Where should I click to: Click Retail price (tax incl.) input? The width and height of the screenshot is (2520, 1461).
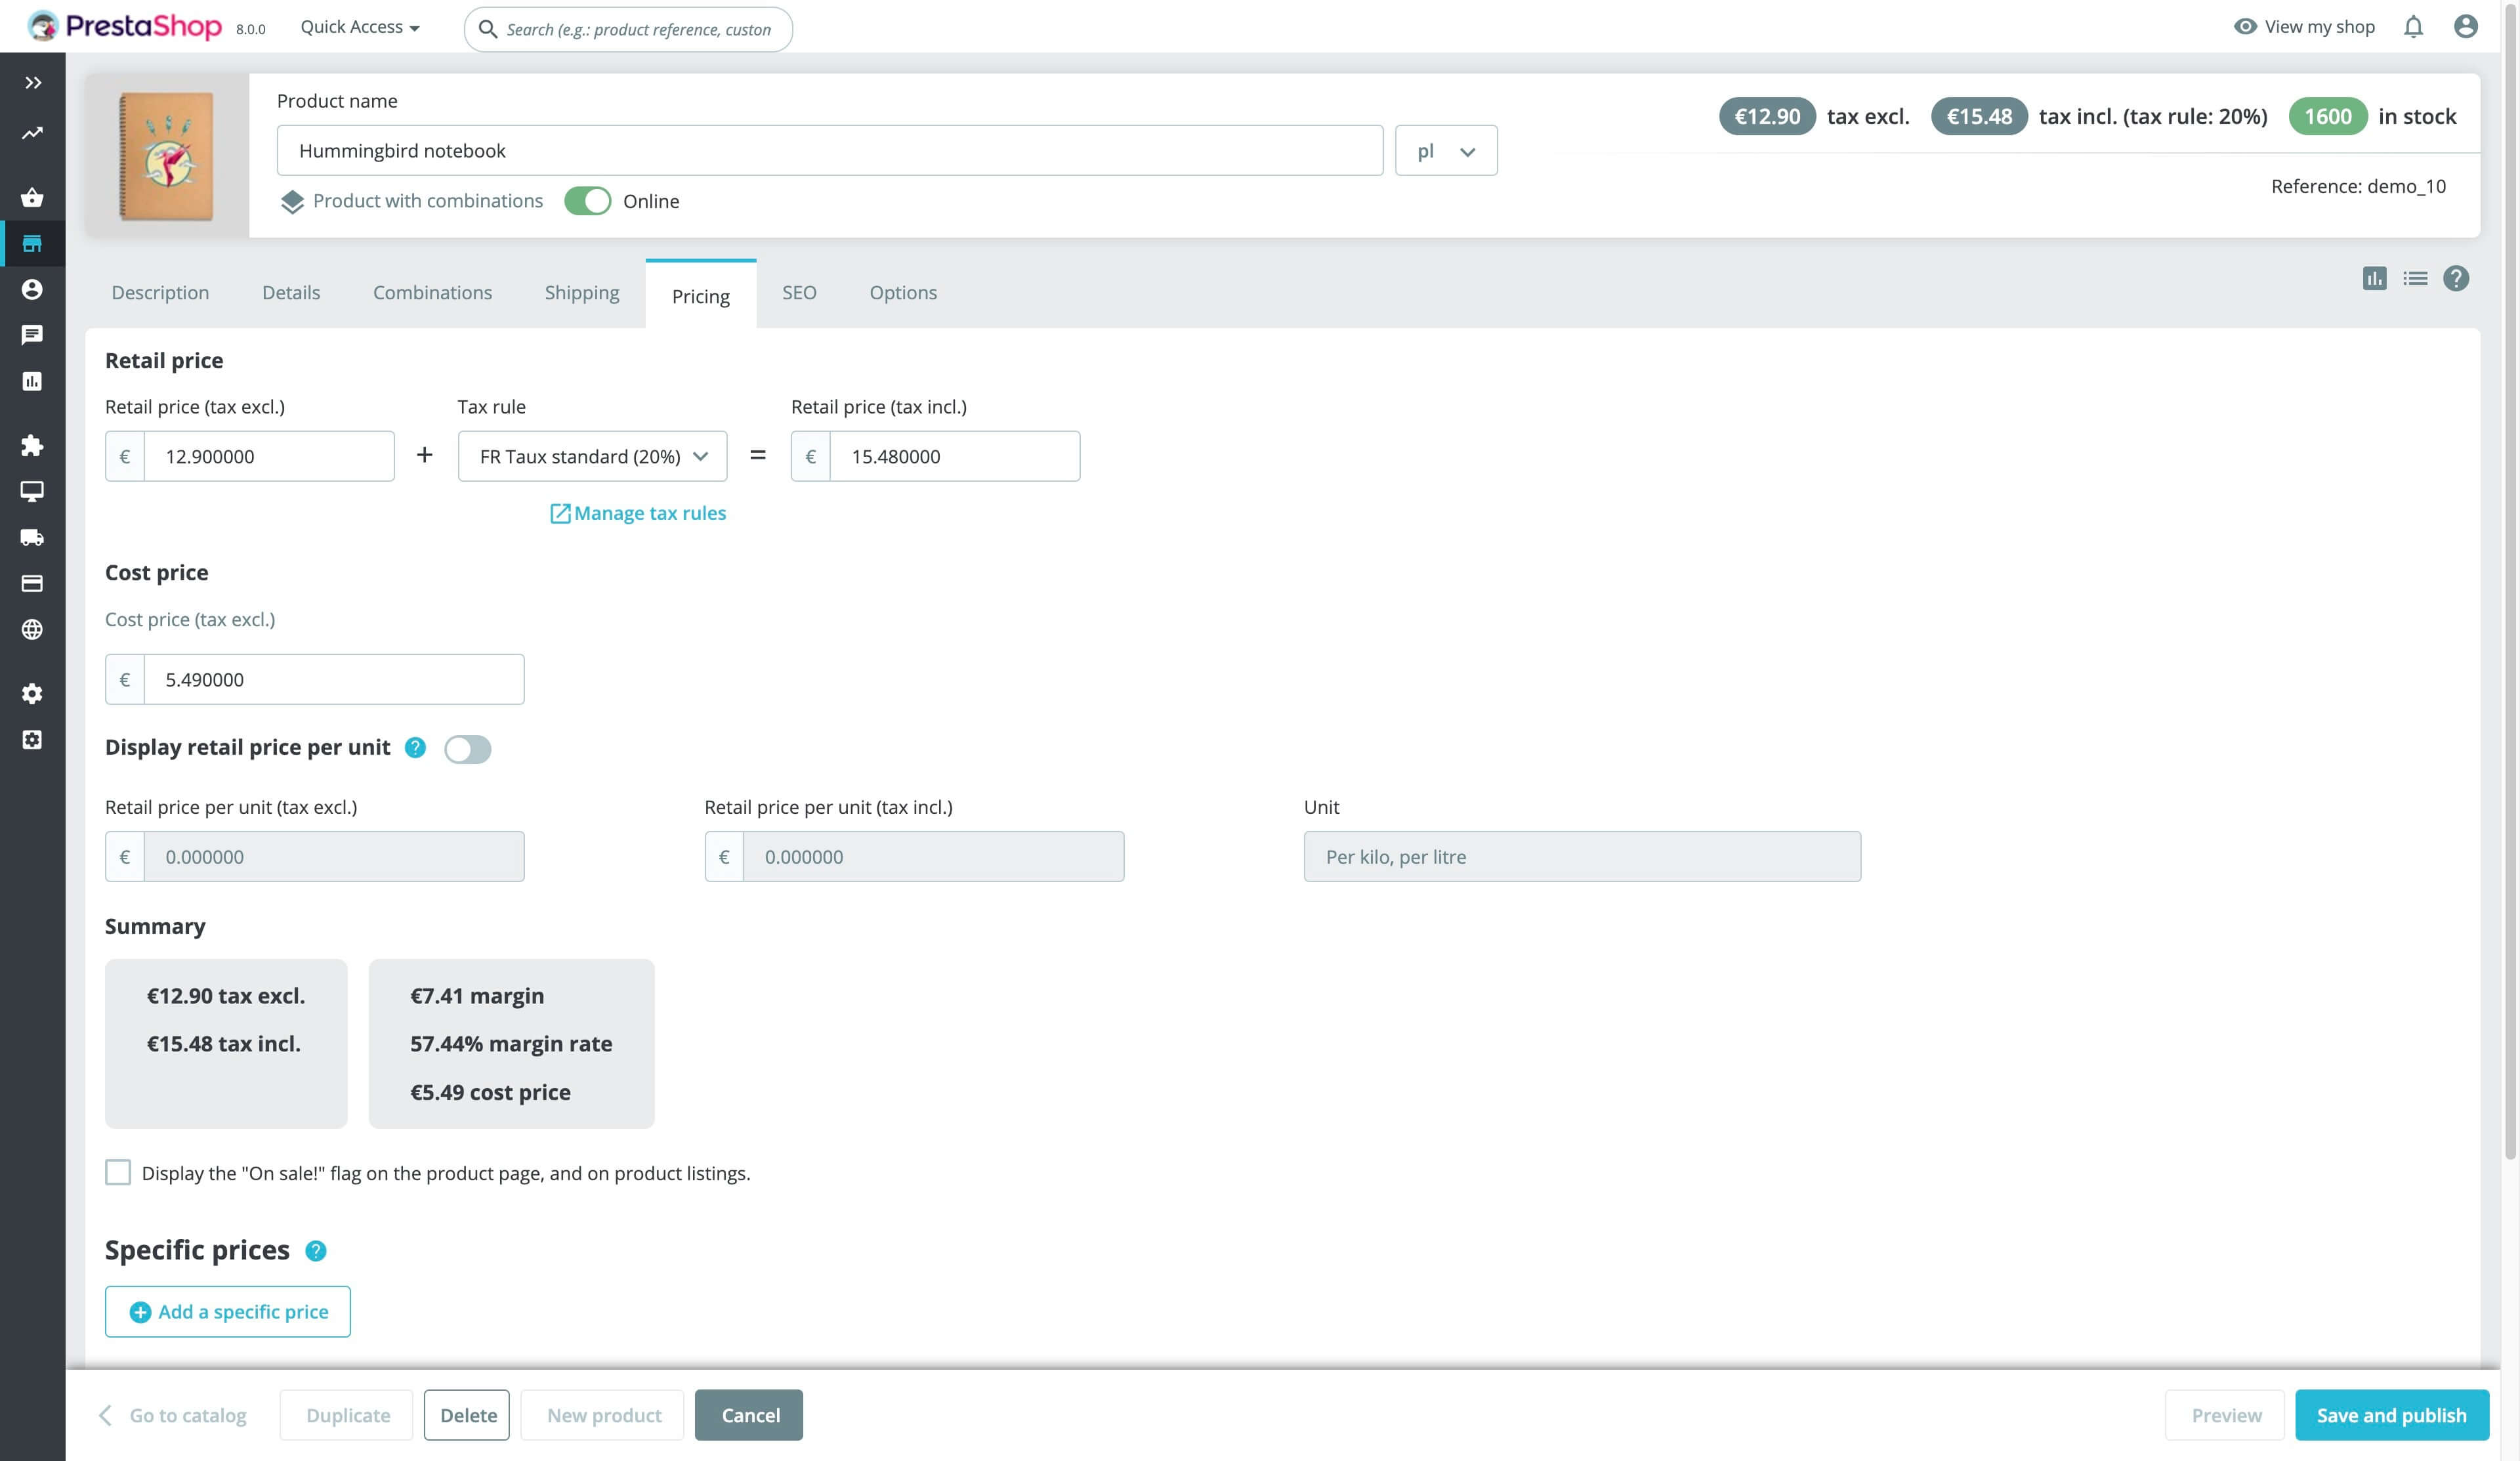pos(955,456)
